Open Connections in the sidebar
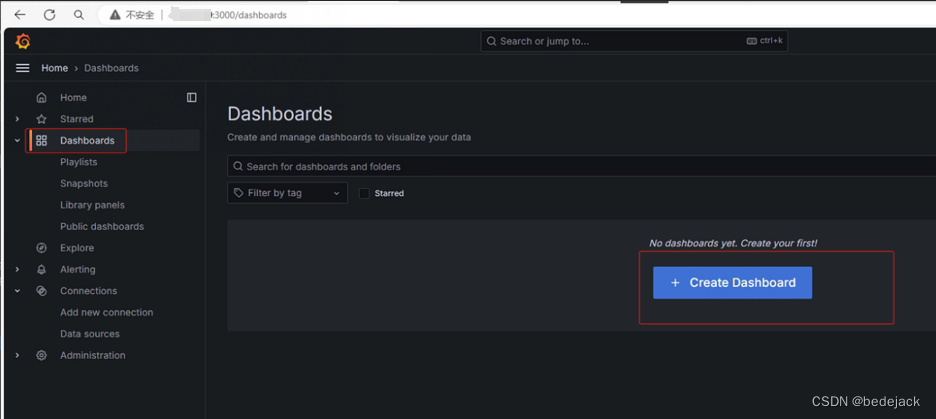The height and width of the screenshot is (419, 936). (x=88, y=291)
